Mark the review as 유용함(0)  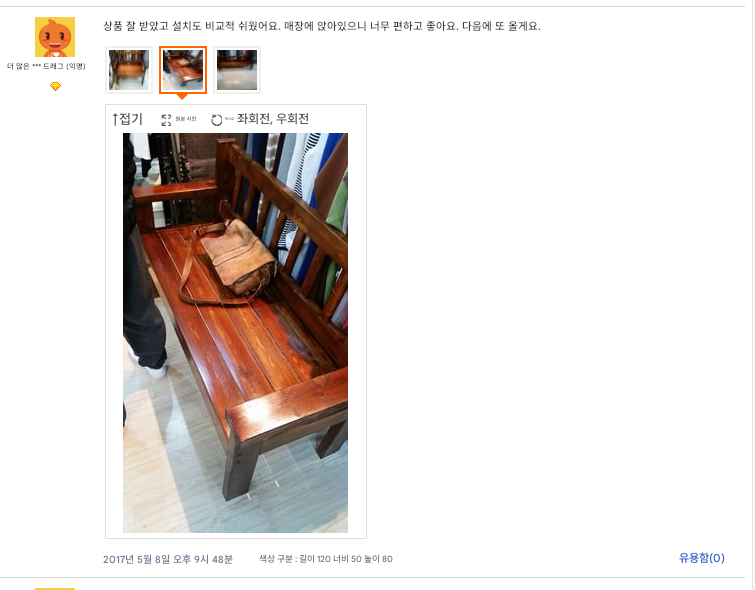[702, 558]
